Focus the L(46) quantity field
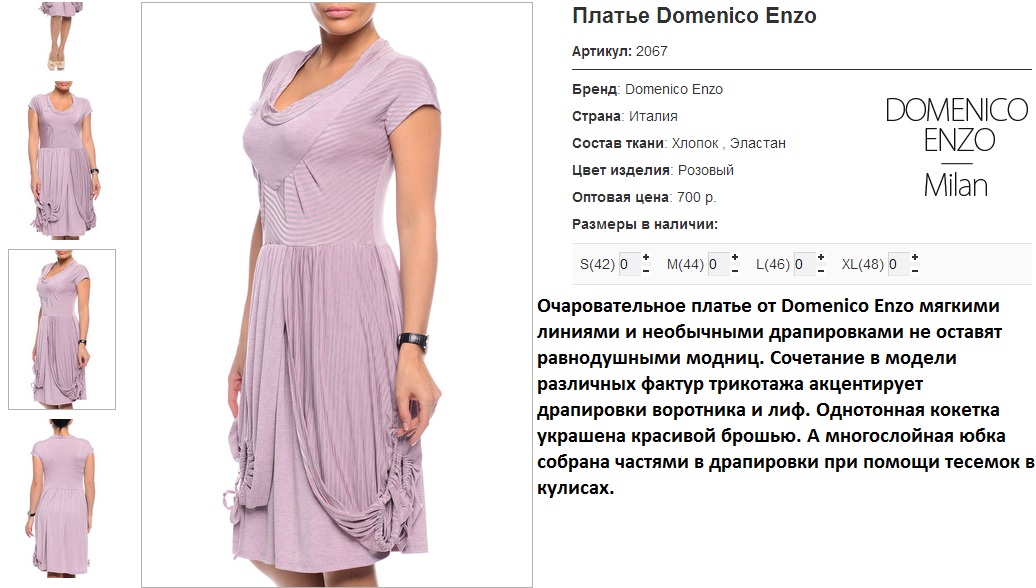The width and height of the screenshot is (1036, 588). (803, 264)
